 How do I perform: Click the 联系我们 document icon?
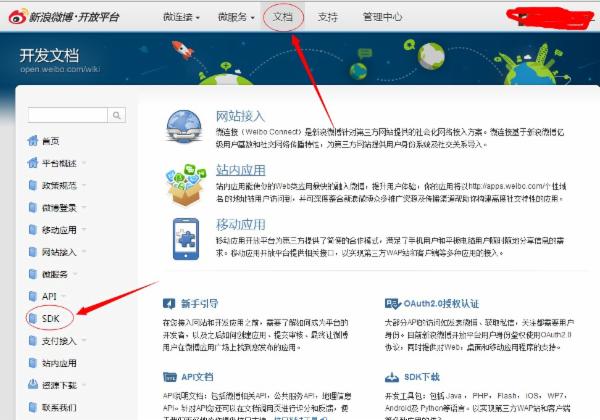coord(33,407)
